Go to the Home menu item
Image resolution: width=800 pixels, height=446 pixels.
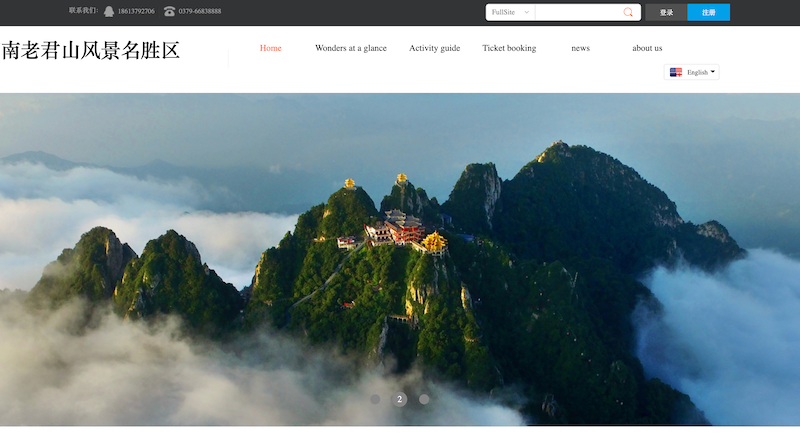(270, 48)
